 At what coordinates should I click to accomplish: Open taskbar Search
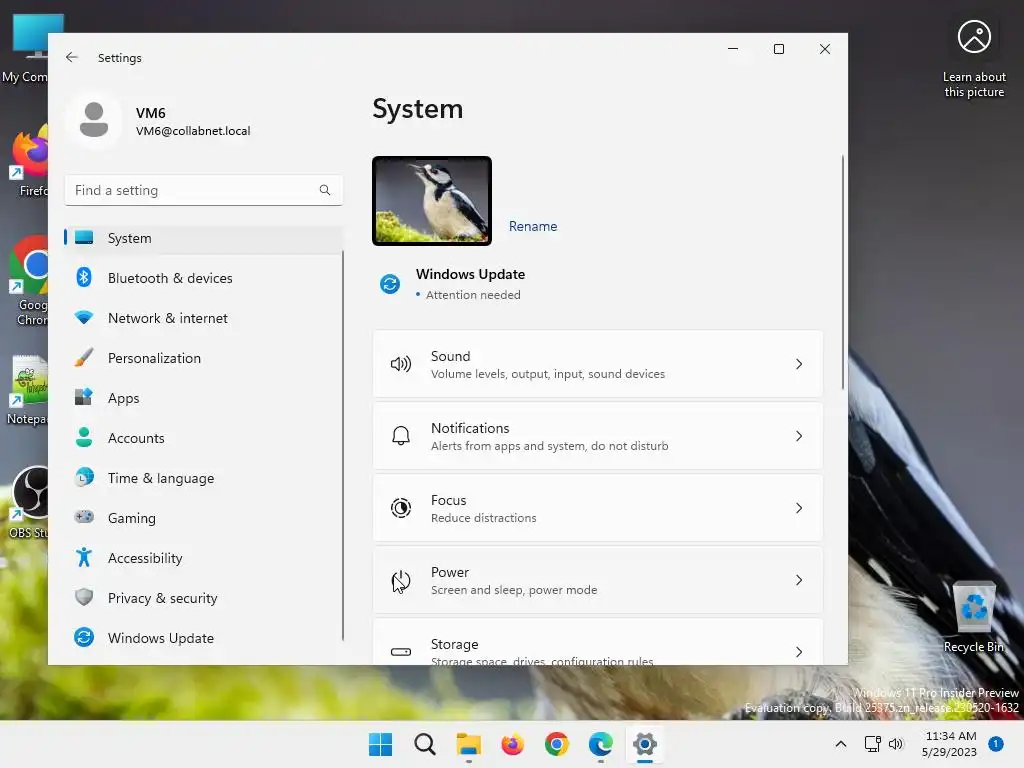click(424, 744)
